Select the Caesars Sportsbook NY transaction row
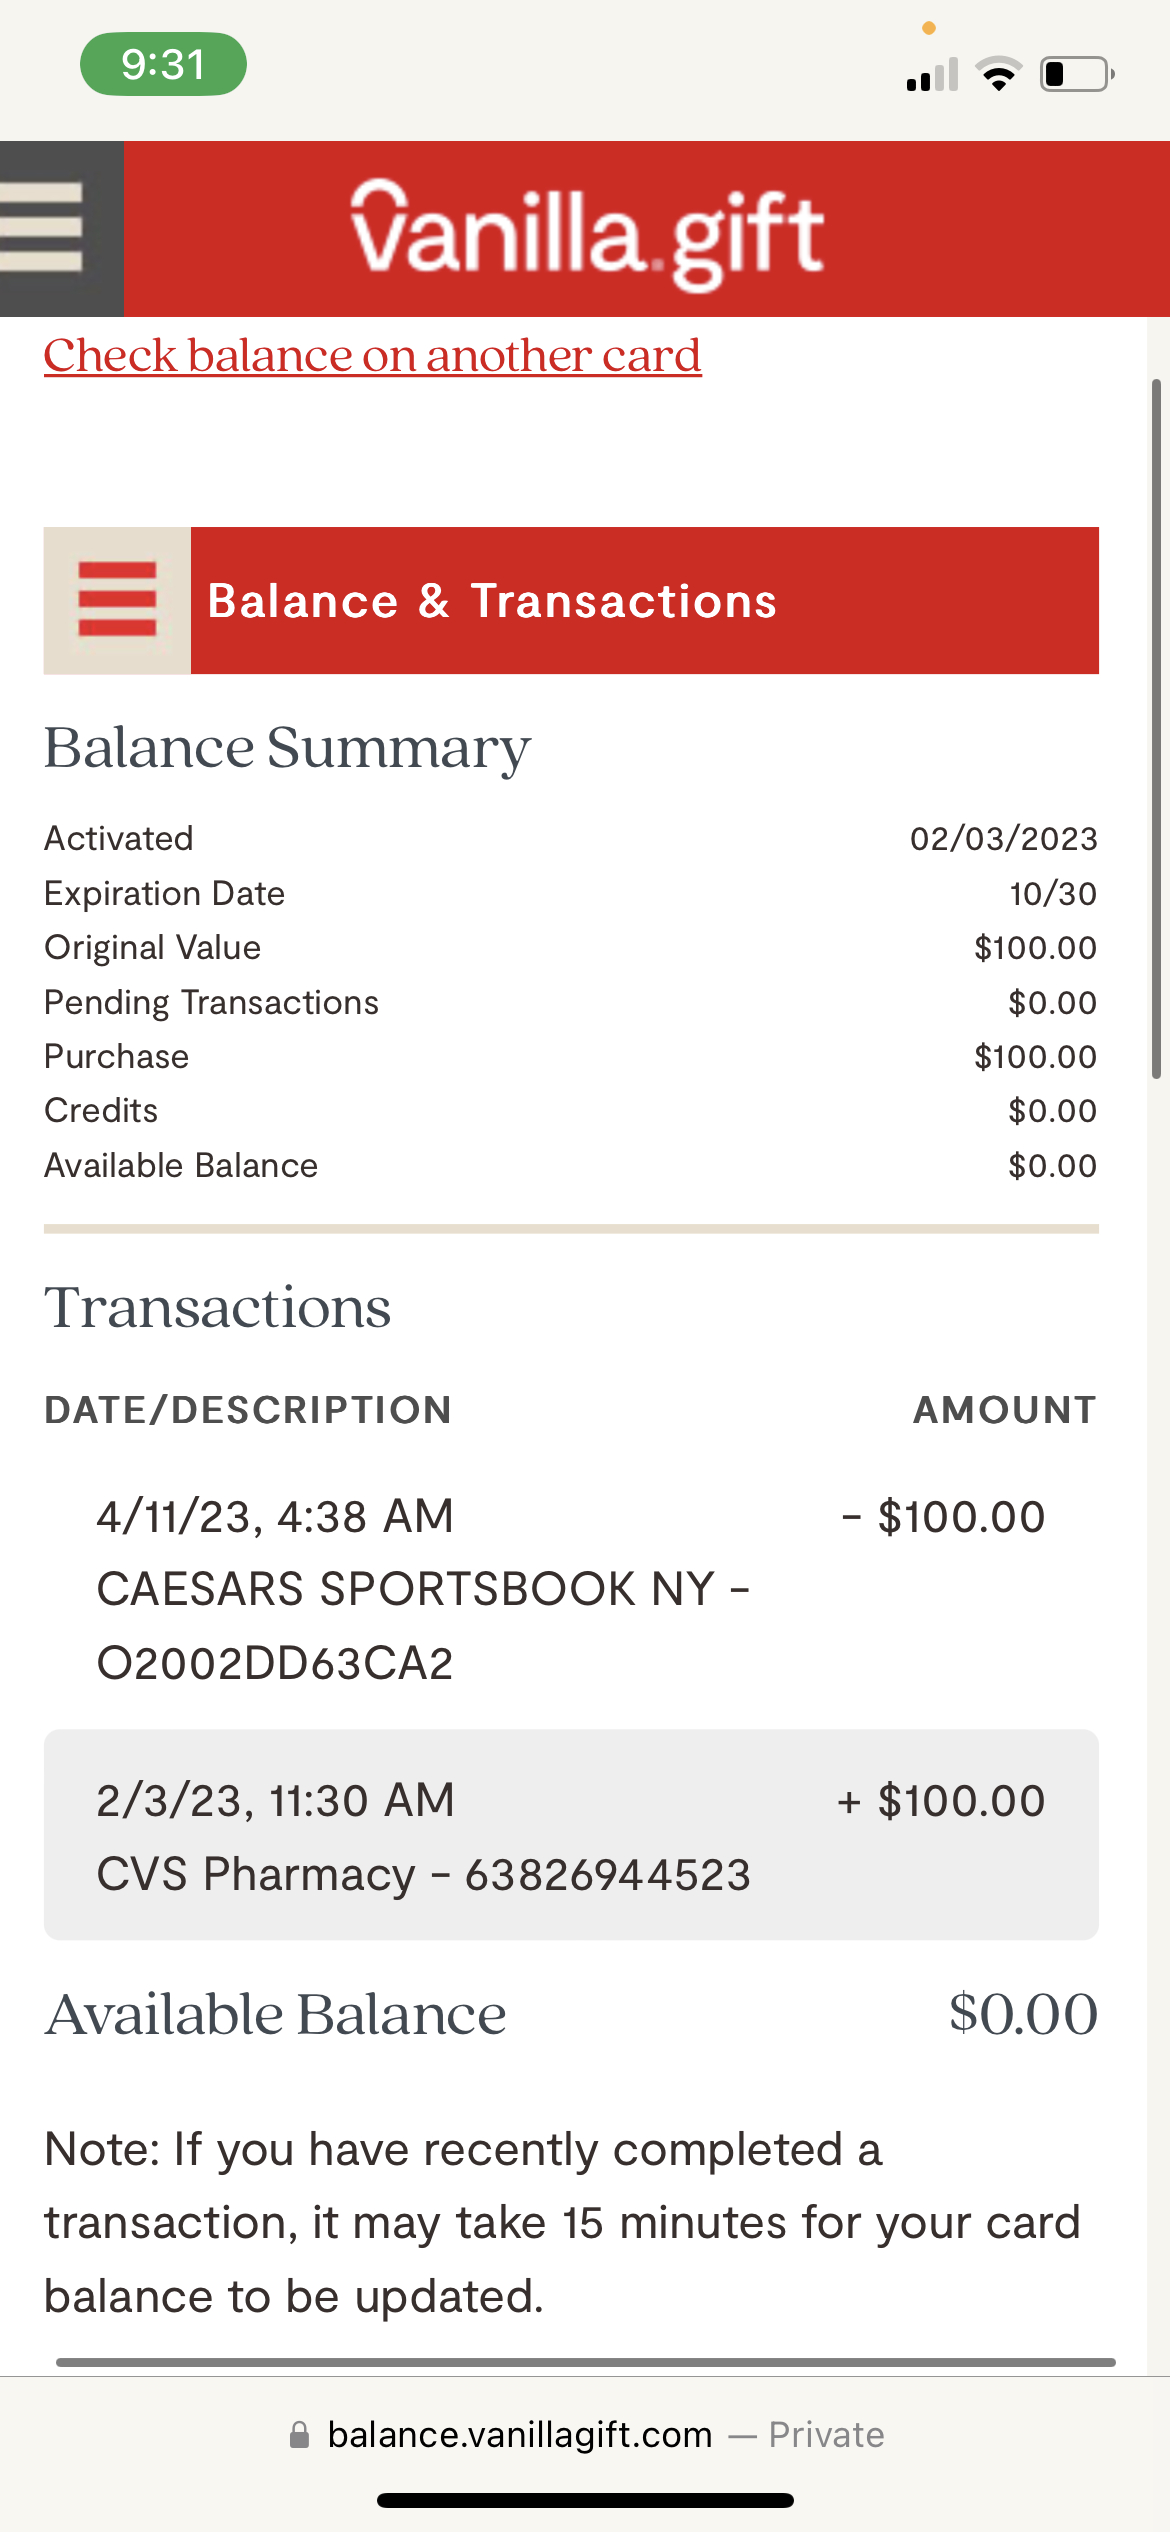Screen dimensions: 1170x2532 click(x=571, y=1589)
